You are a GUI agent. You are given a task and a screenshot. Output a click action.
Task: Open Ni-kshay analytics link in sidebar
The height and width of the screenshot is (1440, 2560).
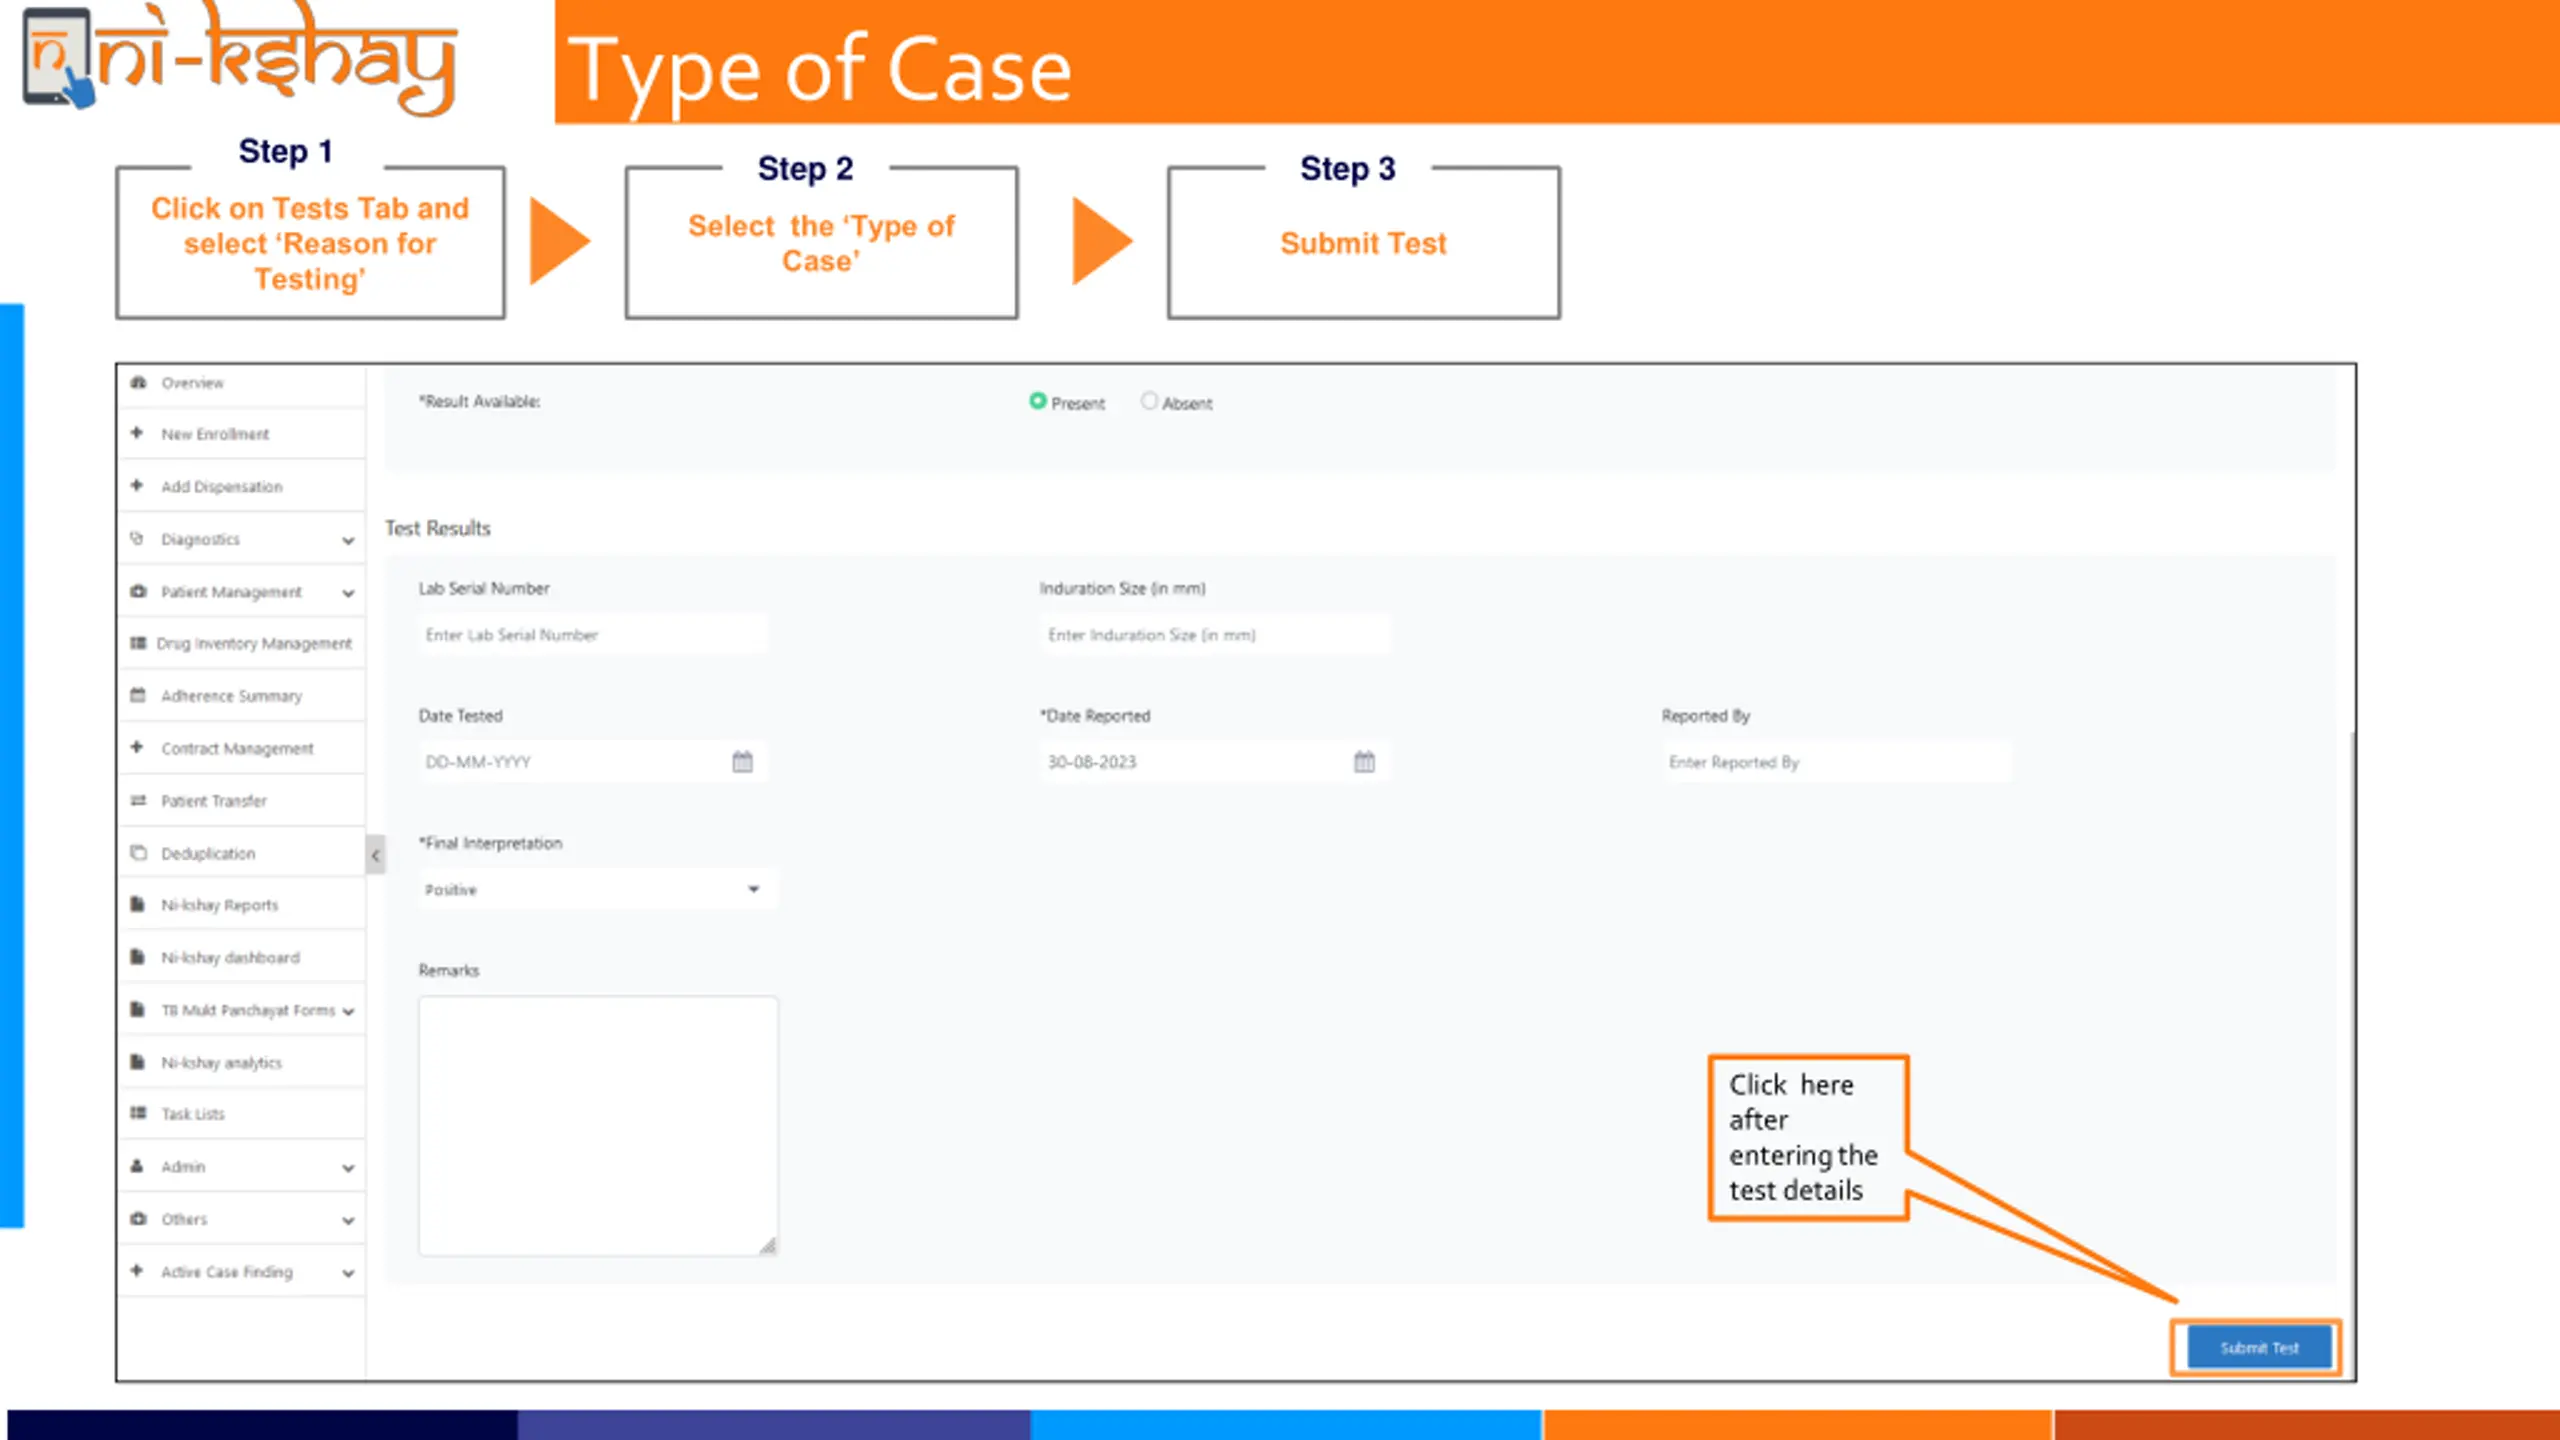tap(221, 1062)
